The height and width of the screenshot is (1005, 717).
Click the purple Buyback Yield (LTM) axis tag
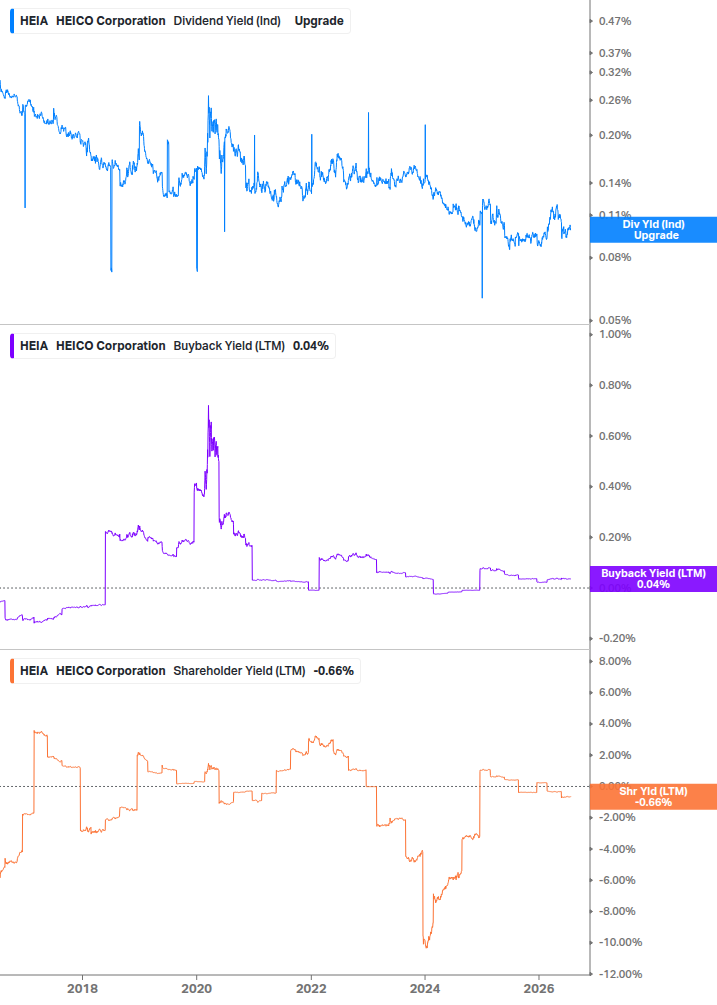click(x=653, y=579)
